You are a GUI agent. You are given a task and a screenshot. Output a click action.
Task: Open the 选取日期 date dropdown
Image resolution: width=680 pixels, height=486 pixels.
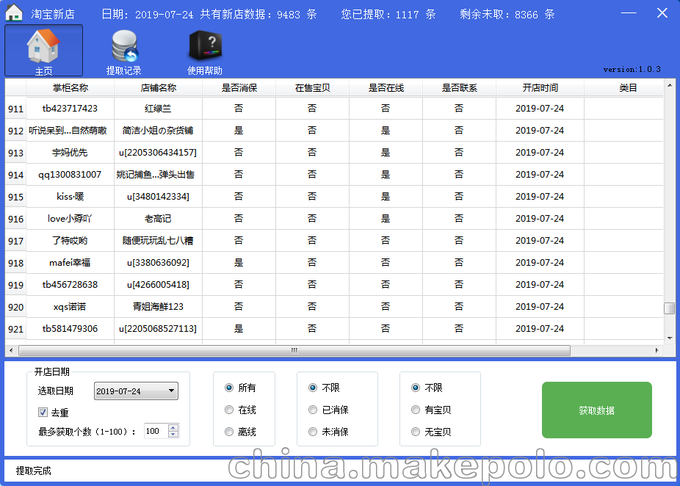[x=136, y=391]
